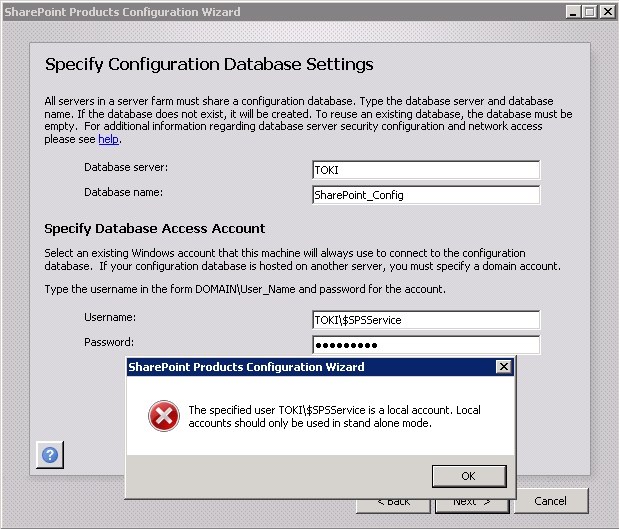This screenshot has width=619, height=529.
Task: Maximize the SharePoint Configuration Wizard window
Action: pos(587,11)
